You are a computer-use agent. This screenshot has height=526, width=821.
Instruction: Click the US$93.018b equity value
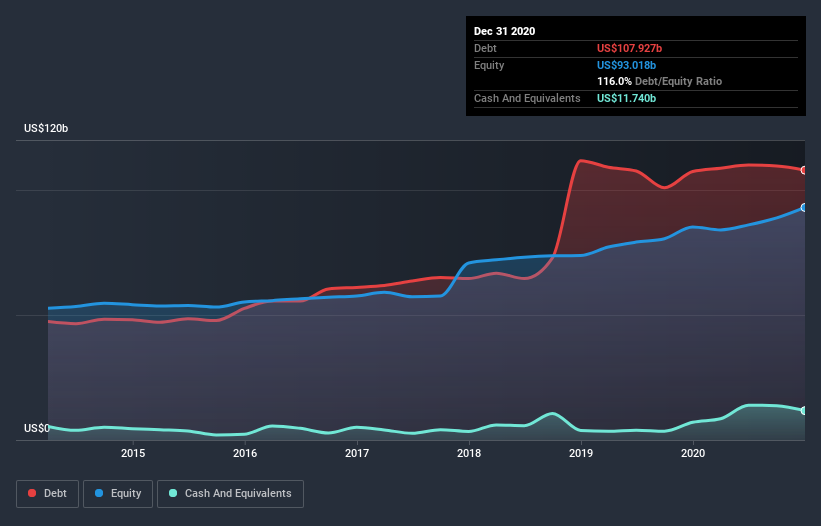[626, 65]
